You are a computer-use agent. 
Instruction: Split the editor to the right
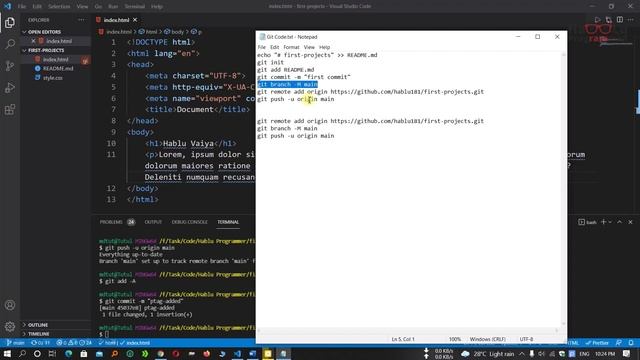pos(620,20)
